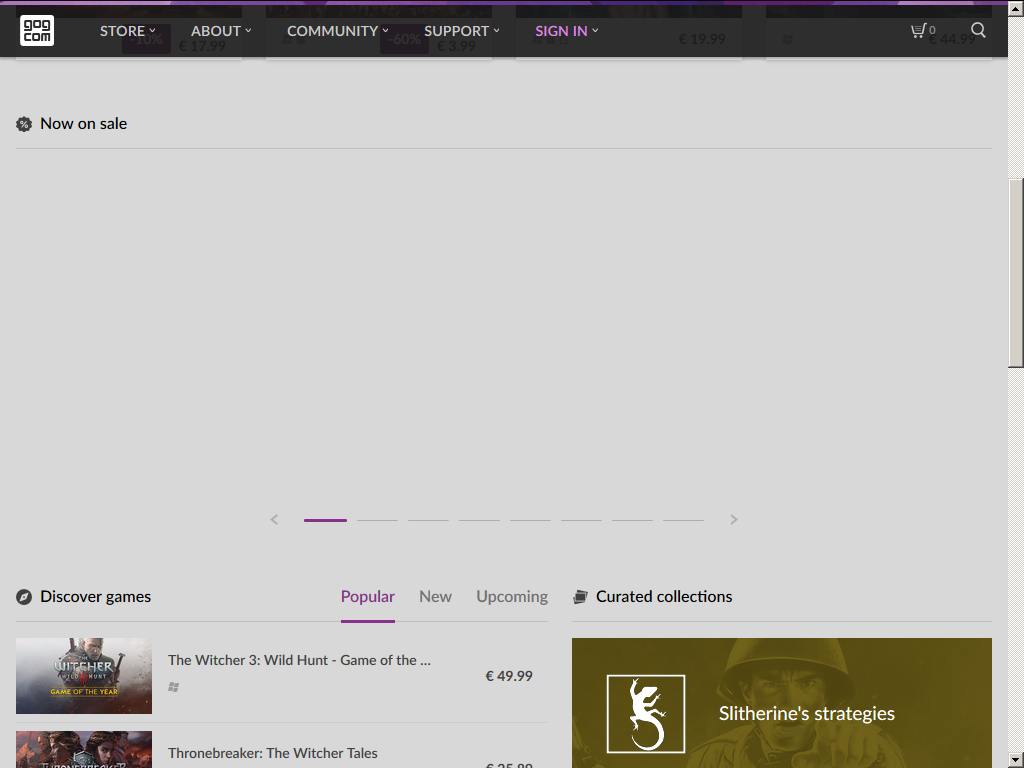
Task: Click the GOG.com logo
Action: (x=37, y=31)
